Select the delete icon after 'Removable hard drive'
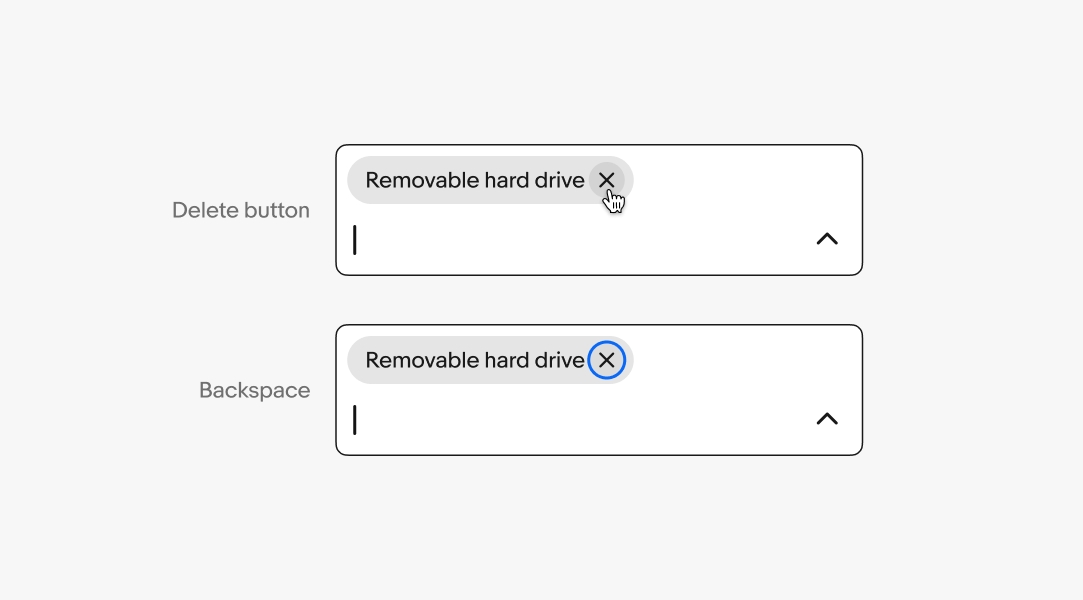 click(606, 180)
